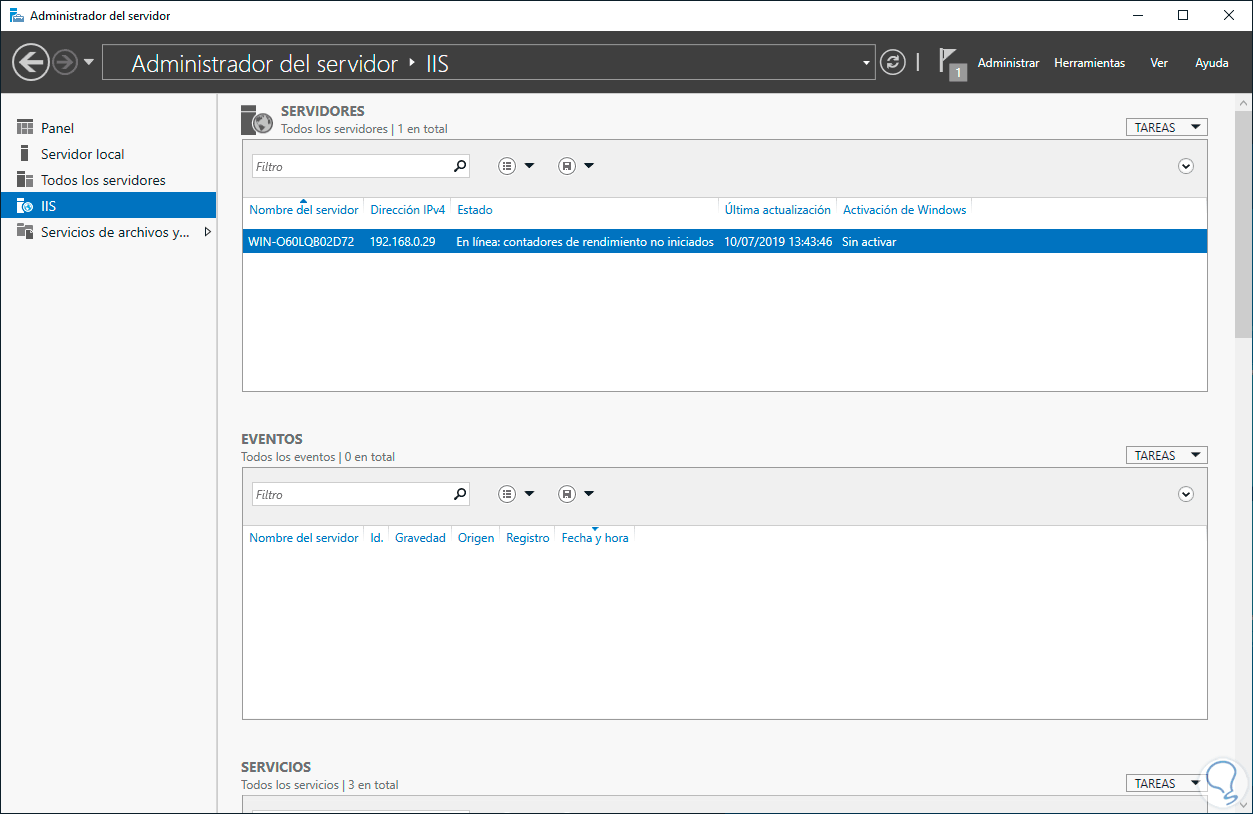Viewport: 1253px width, 814px height.
Task: Open the TAREAS dropdown in Servicios
Action: tap(1166, 783)
